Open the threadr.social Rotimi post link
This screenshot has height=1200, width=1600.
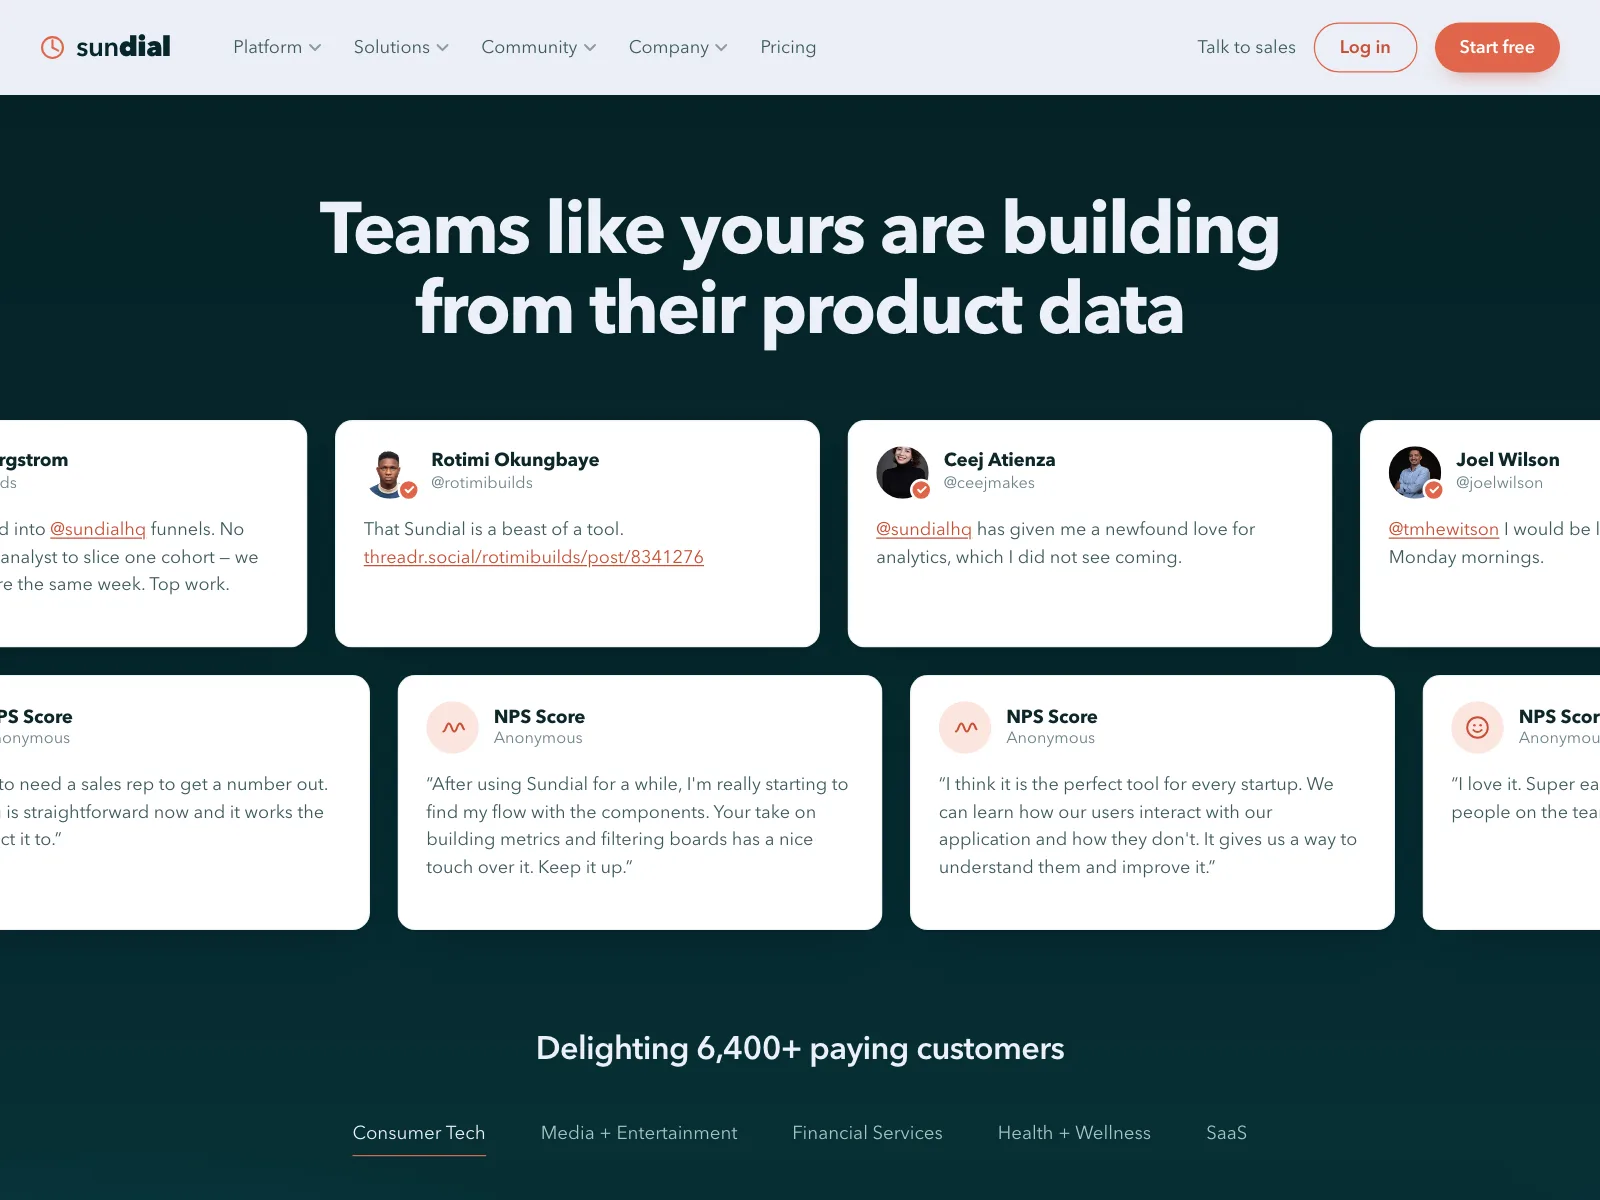[x=534, y=557]
